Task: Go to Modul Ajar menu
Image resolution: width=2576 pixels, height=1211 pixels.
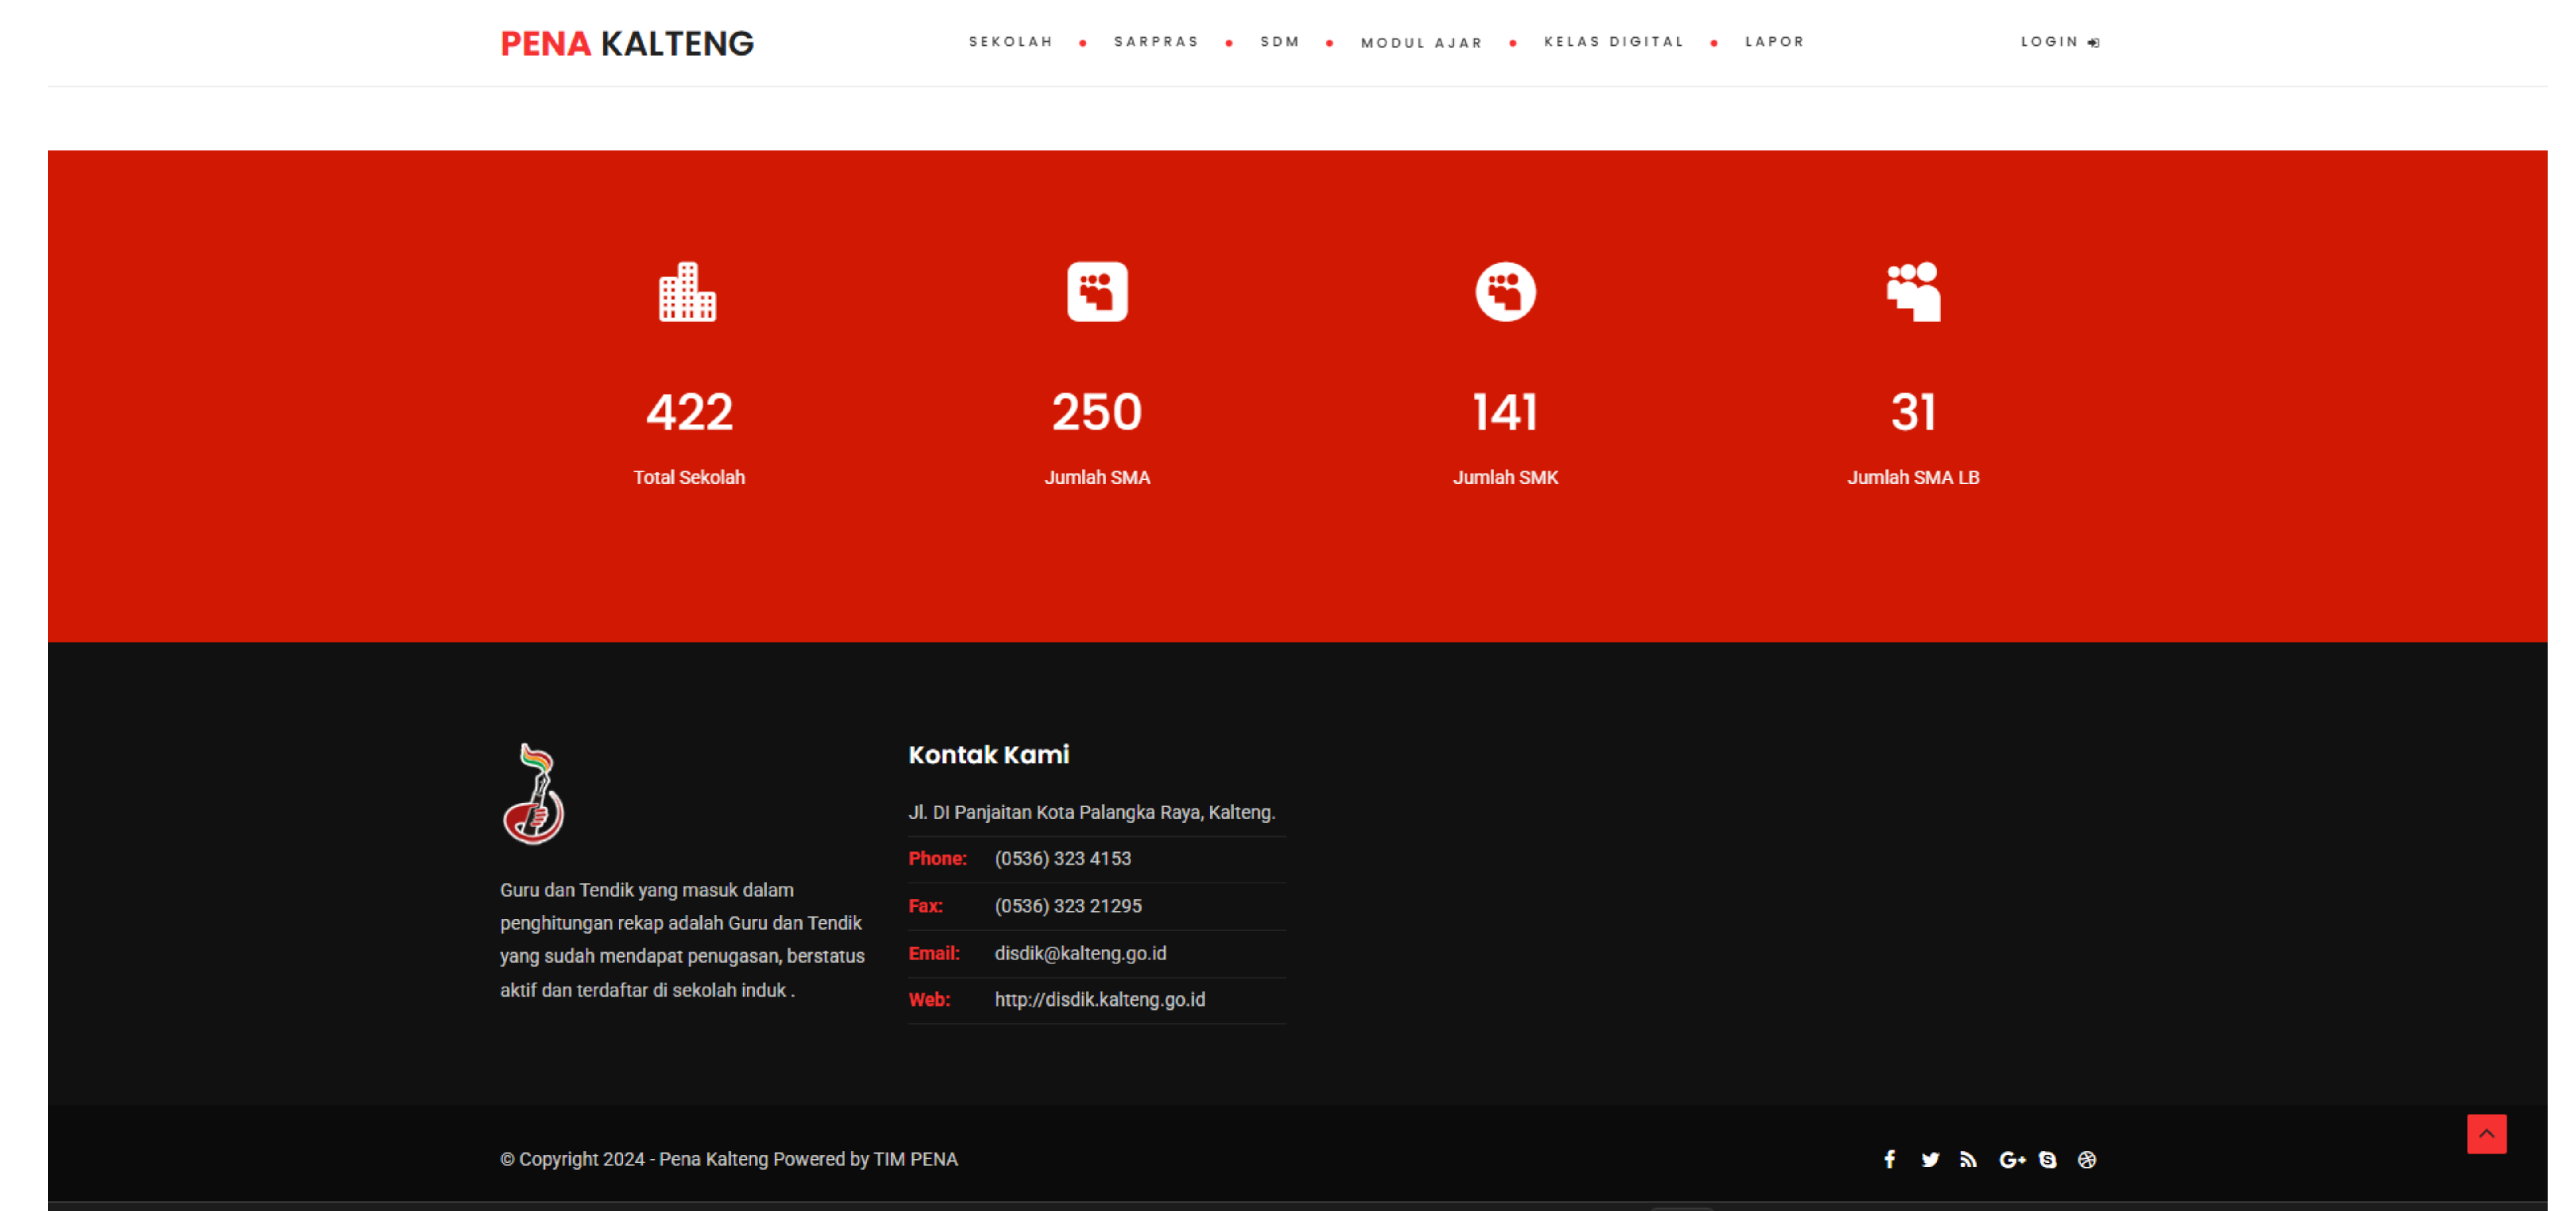Action: [x=1421, y=43]
